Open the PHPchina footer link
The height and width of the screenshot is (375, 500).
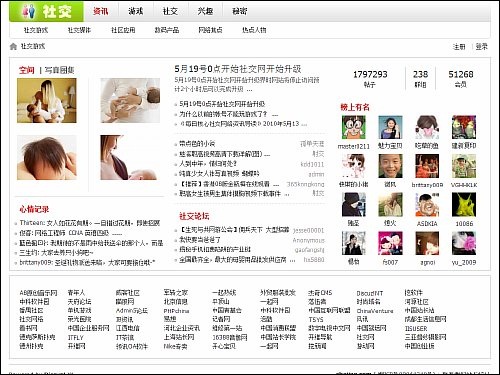(x=176, y=311)
